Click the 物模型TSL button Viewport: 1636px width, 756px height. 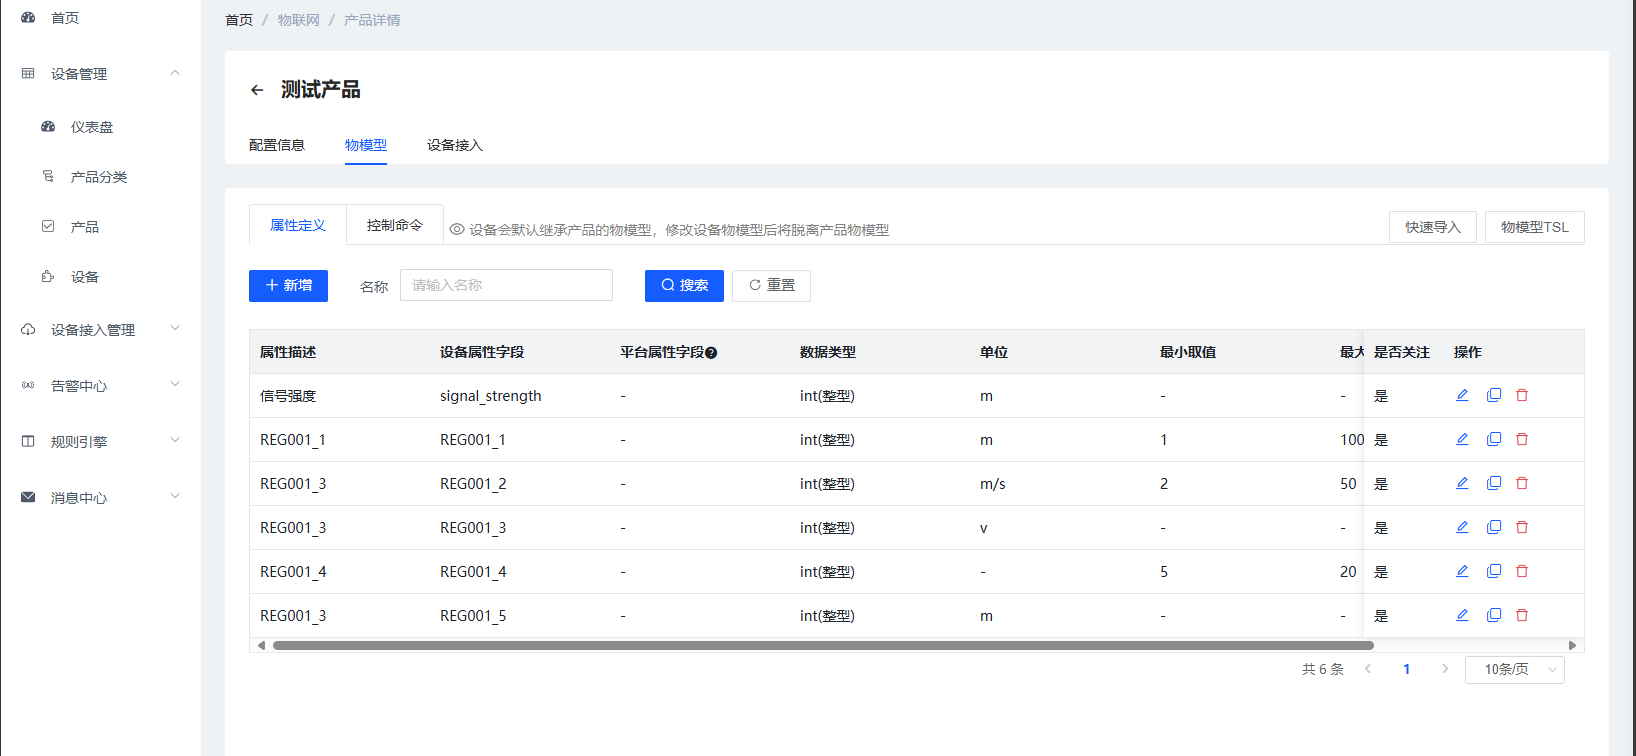click(1535, 227)
